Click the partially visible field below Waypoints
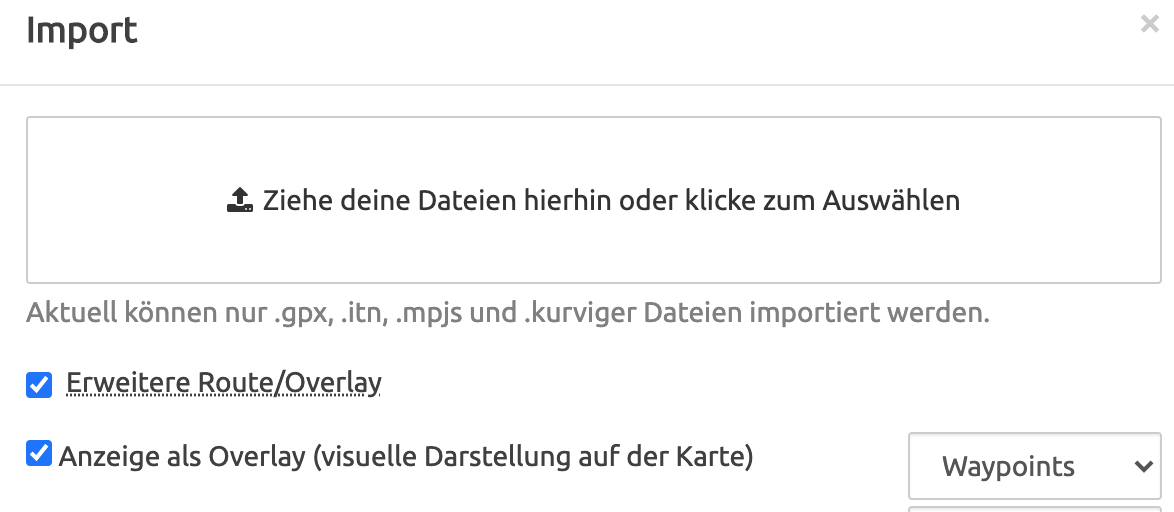Screen dimensions: 1174x512 [x=1034, y=509]
